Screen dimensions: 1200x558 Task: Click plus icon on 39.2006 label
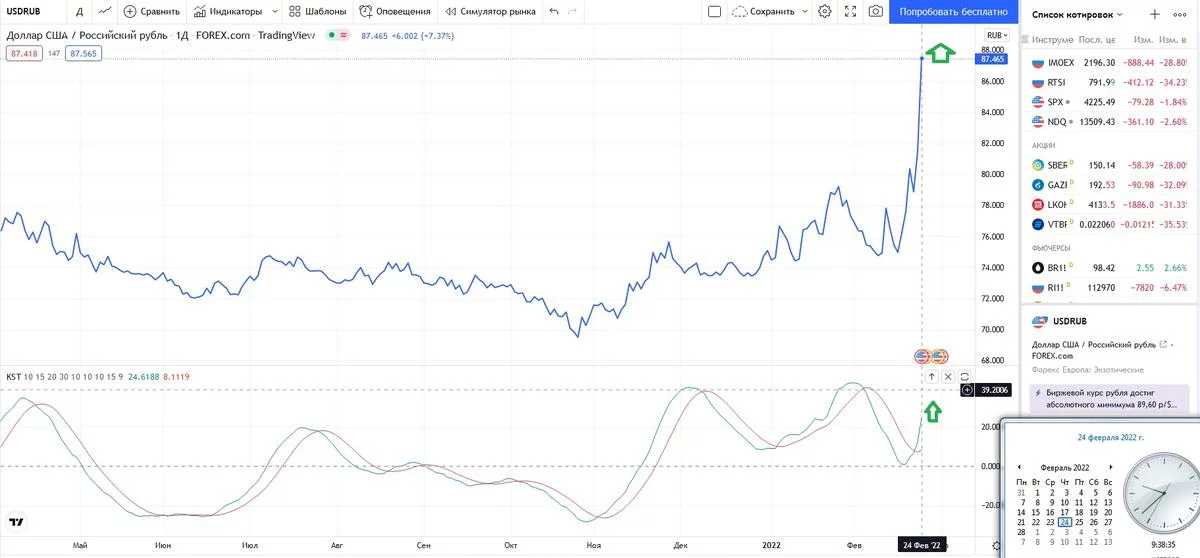click(966, 390)
